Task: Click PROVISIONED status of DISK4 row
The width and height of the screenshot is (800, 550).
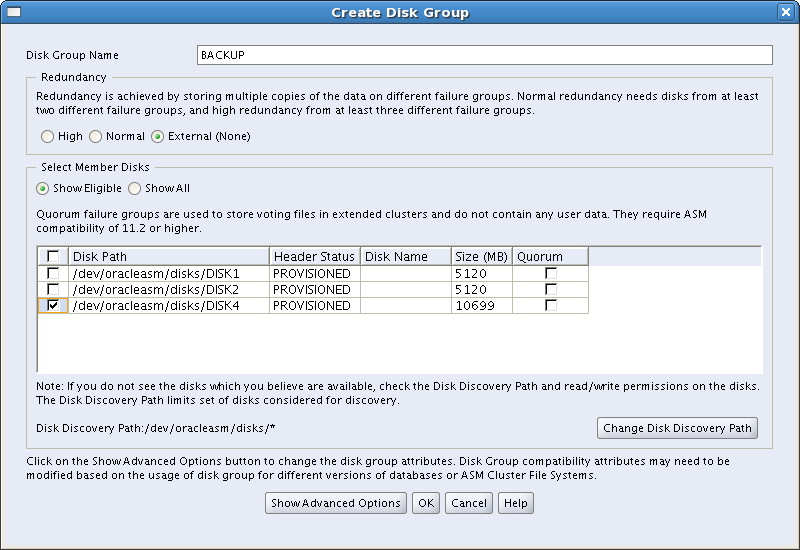Action: coord(315,306)
